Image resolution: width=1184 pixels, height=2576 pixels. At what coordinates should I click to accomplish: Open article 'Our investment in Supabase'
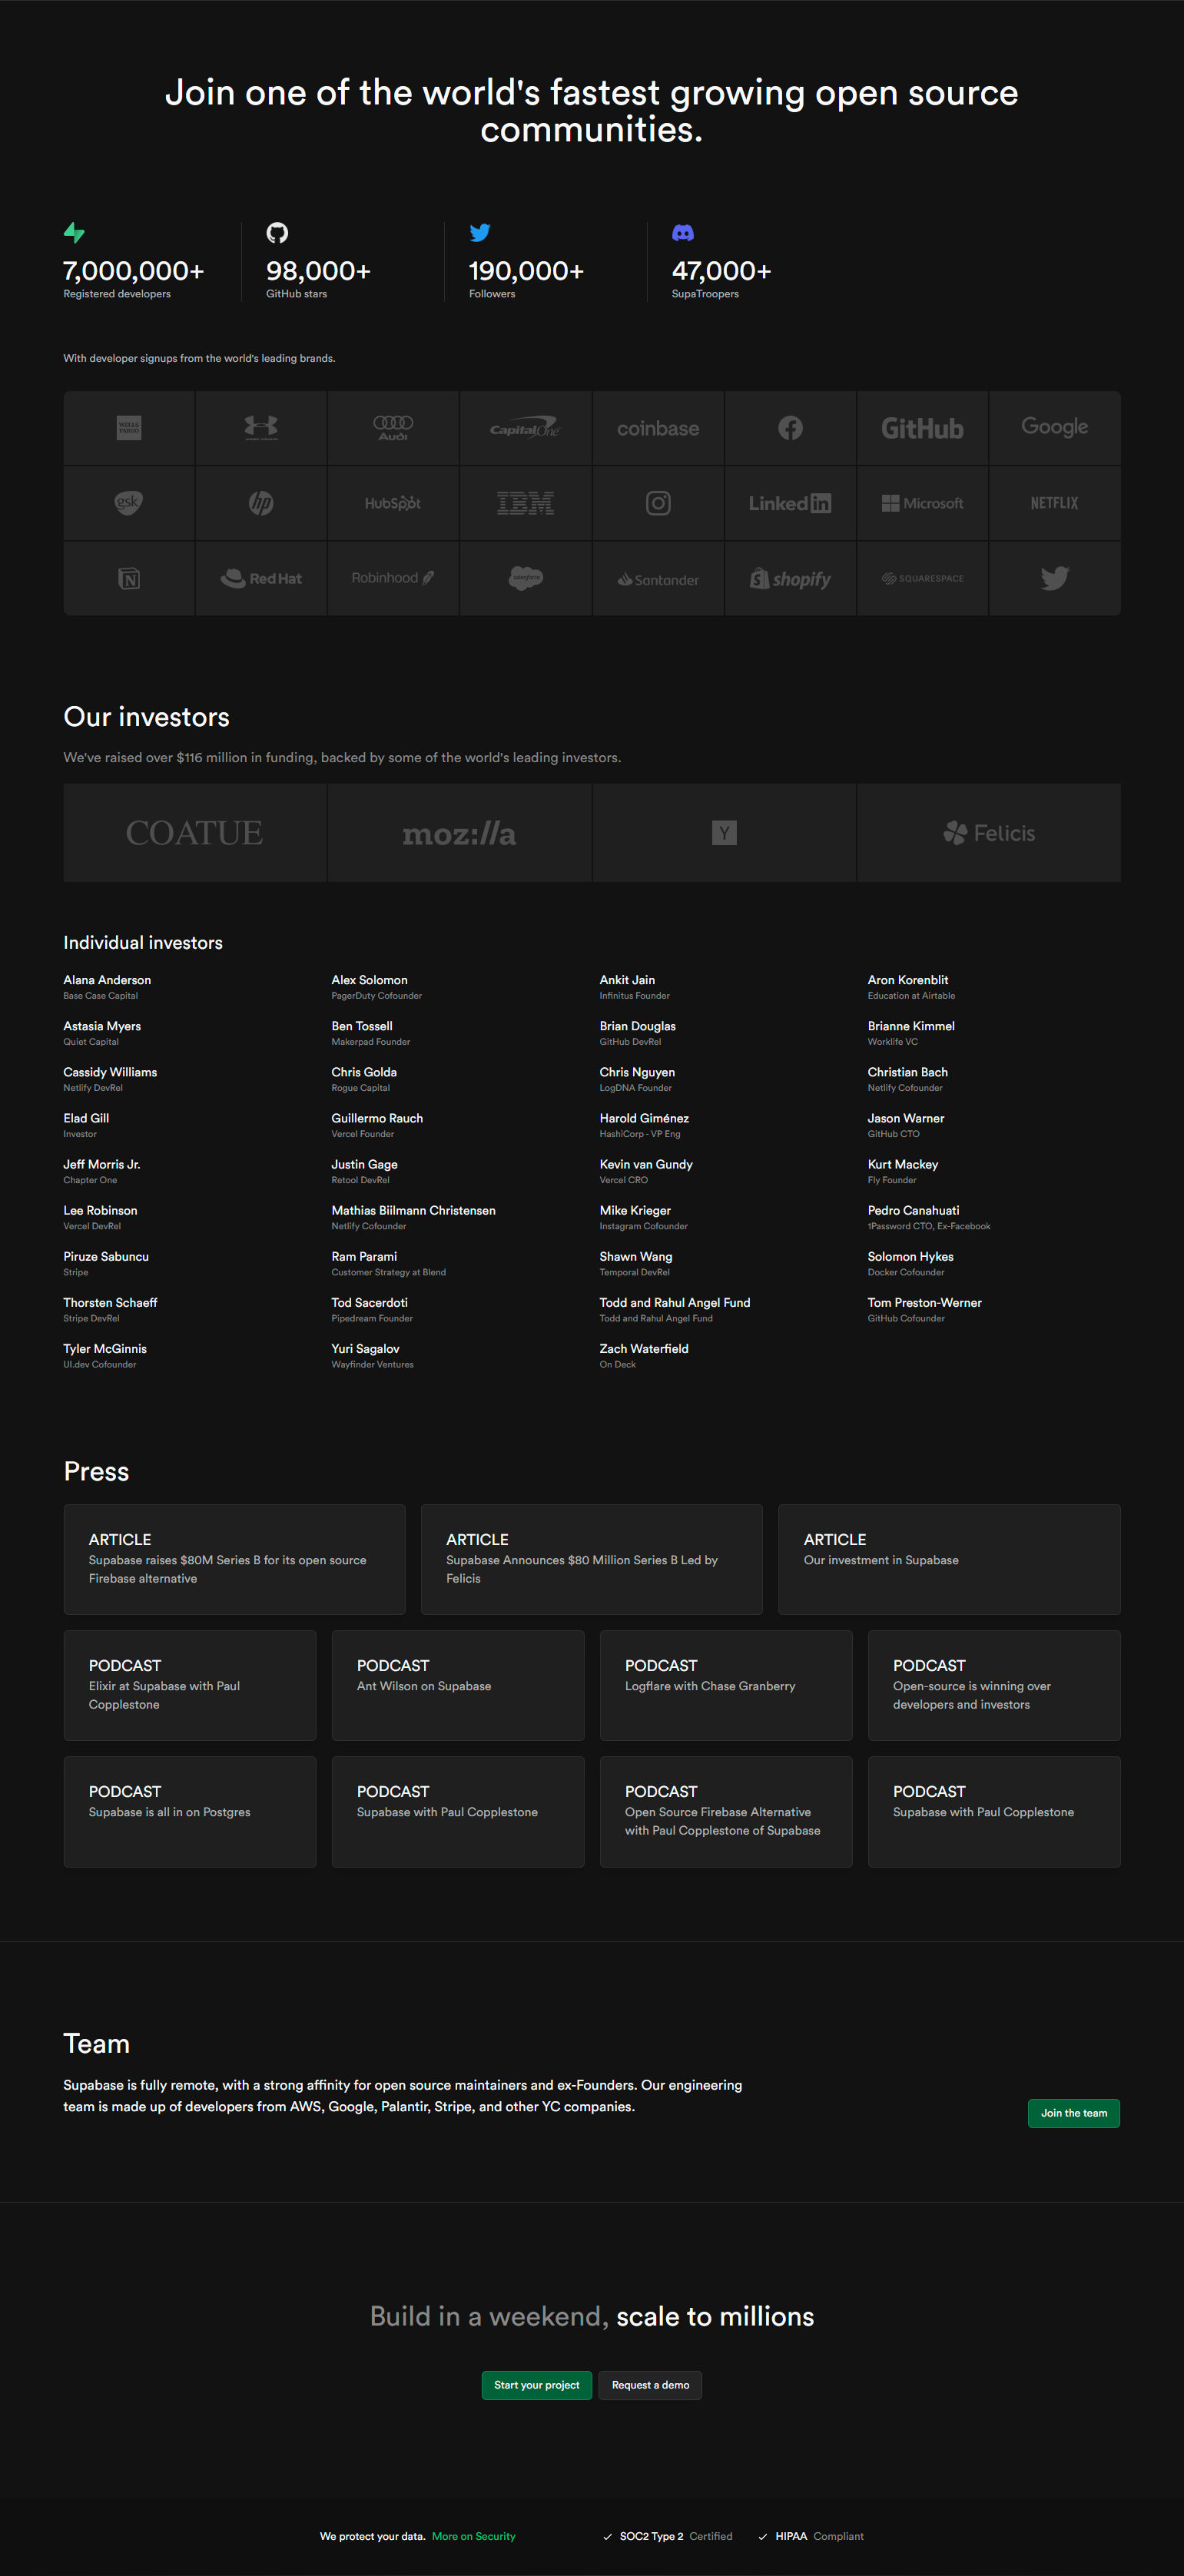tap(948, 1559)
